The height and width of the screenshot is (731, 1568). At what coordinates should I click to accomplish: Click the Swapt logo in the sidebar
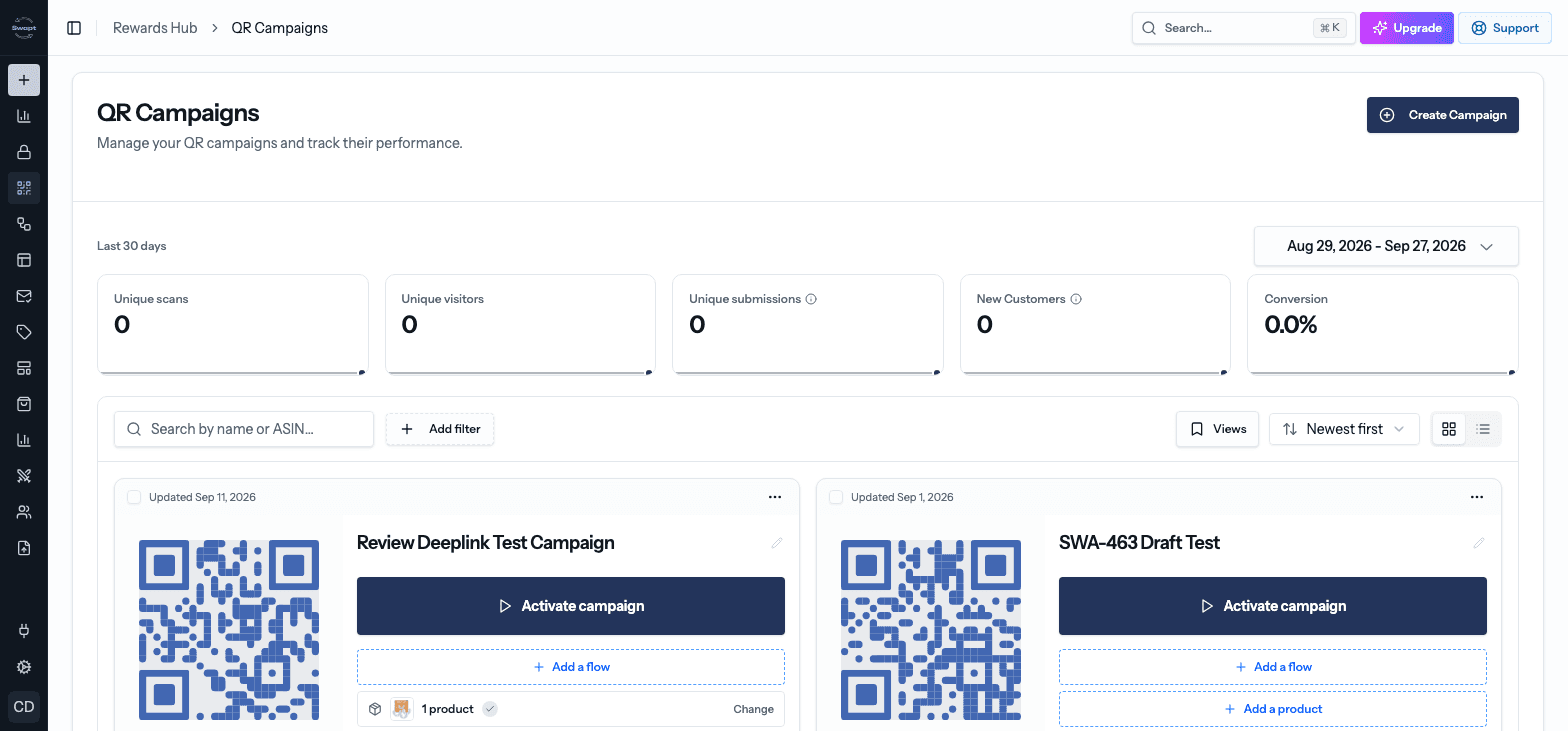click(24, 28)
